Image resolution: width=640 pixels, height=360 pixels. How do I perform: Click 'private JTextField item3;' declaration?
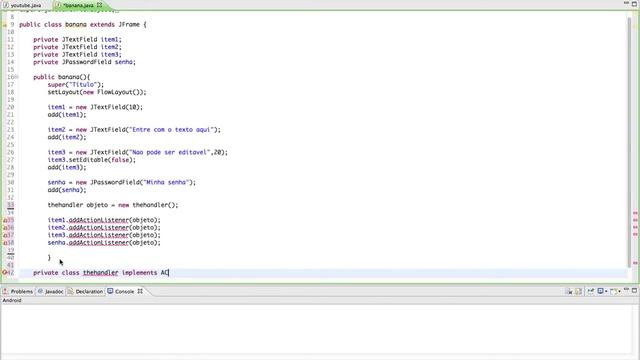78,55
